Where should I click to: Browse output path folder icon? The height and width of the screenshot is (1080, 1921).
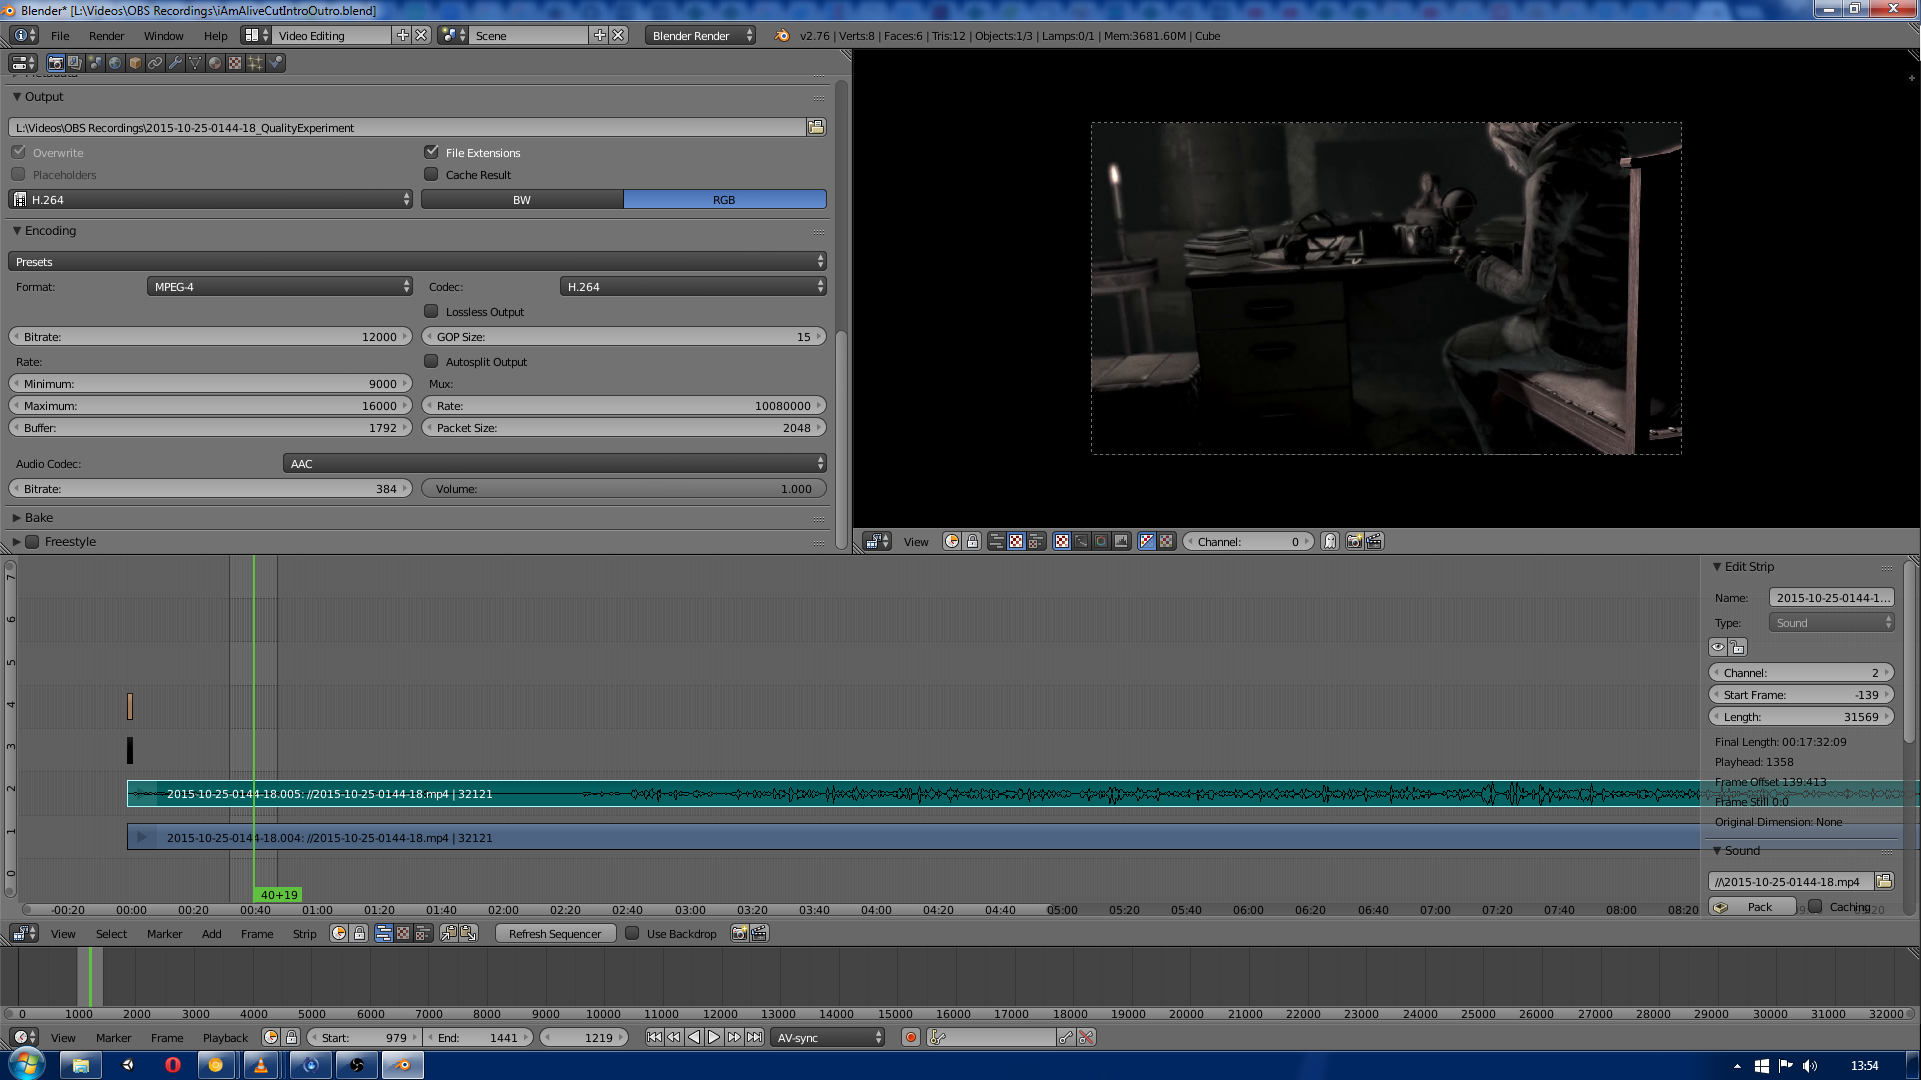(816, 127)
